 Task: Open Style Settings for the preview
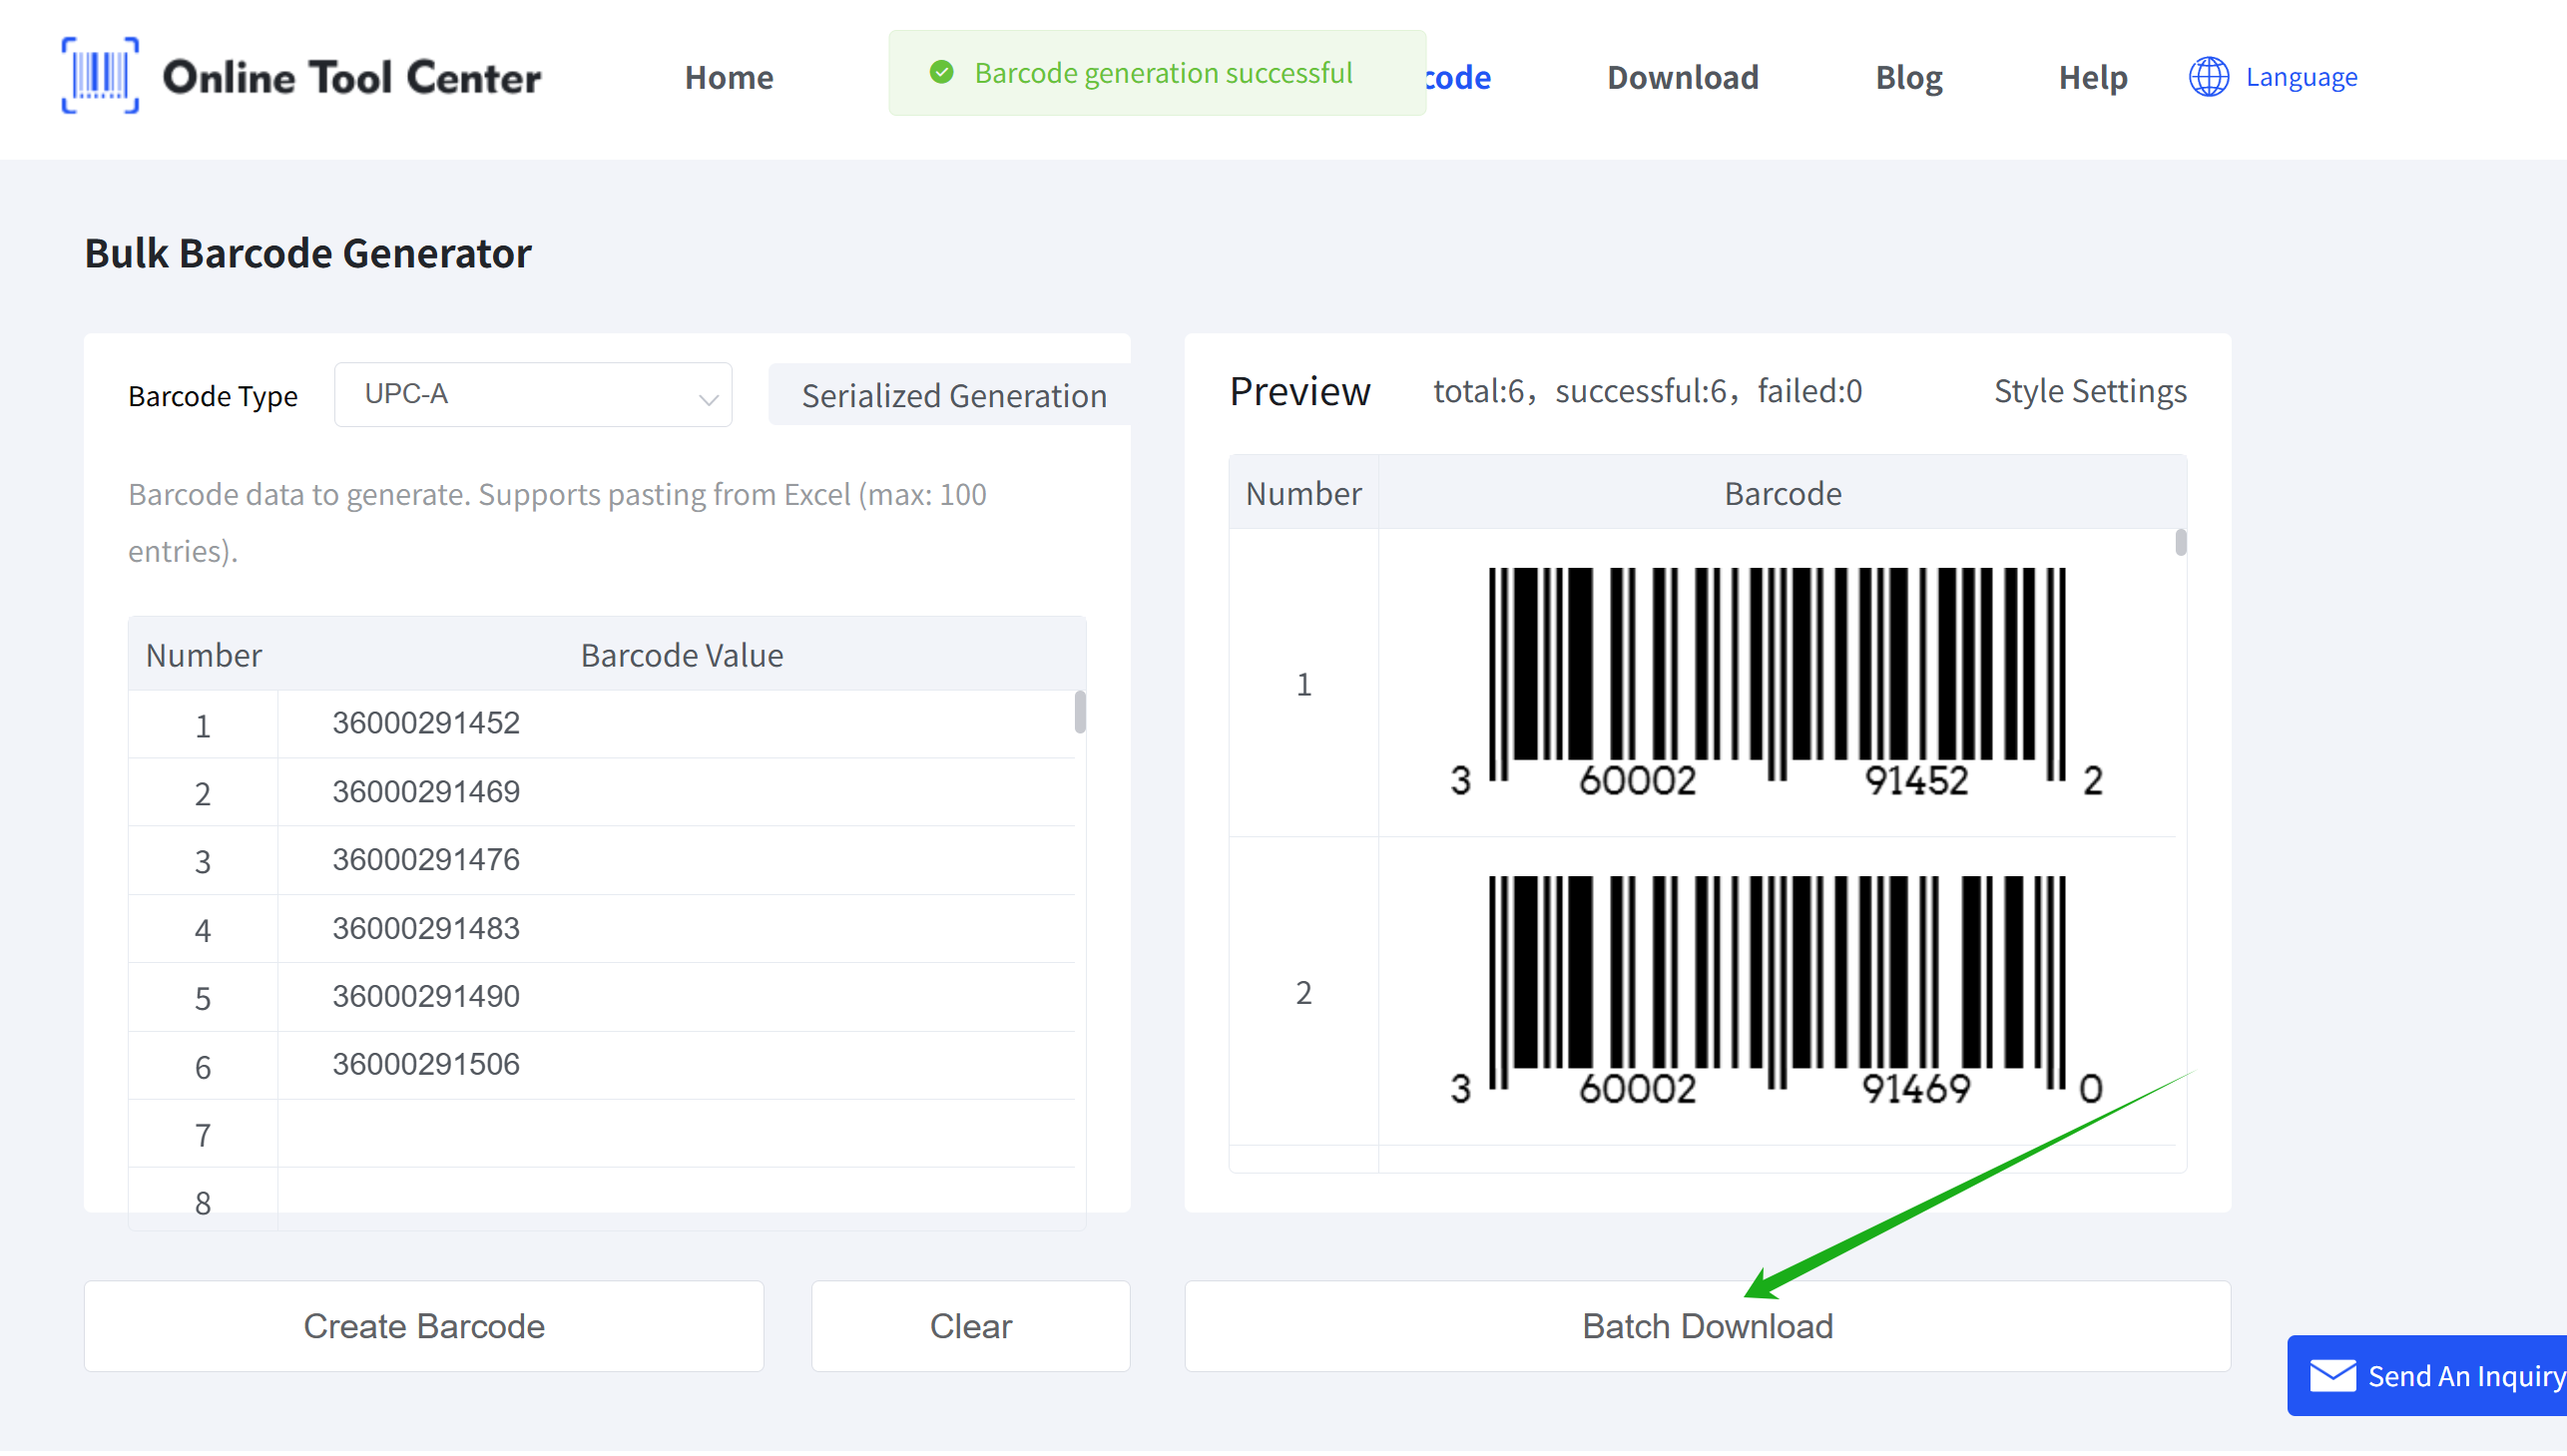click(x=2089, y=391)
